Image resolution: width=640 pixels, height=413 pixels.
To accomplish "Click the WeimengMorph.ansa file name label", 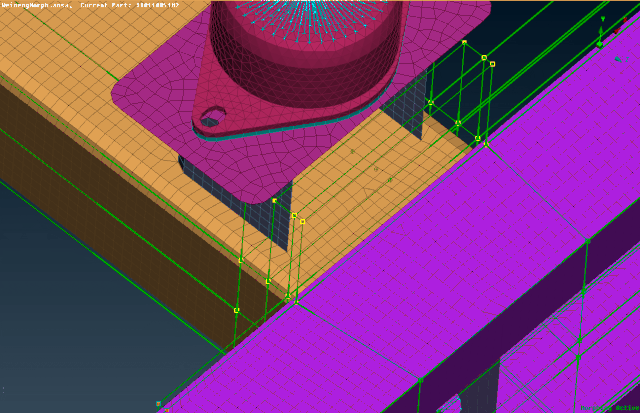I will (36, 6).
